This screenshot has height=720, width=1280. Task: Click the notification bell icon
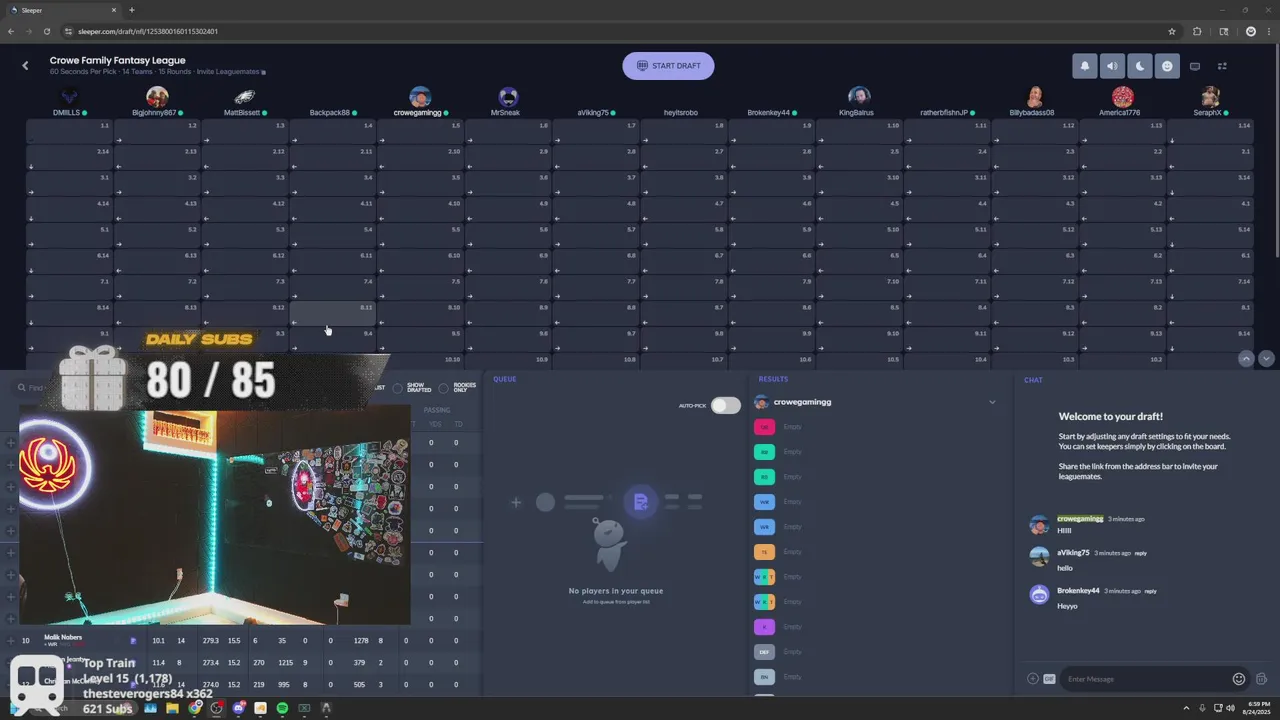coord(1084,66)
